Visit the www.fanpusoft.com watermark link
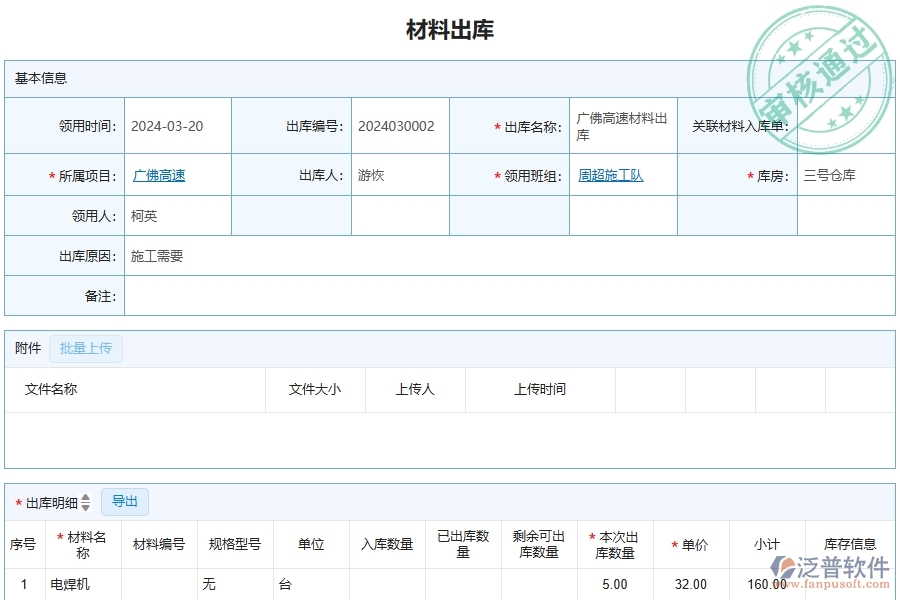The width and height of the screenshot is (900, 600). point(840,583)
